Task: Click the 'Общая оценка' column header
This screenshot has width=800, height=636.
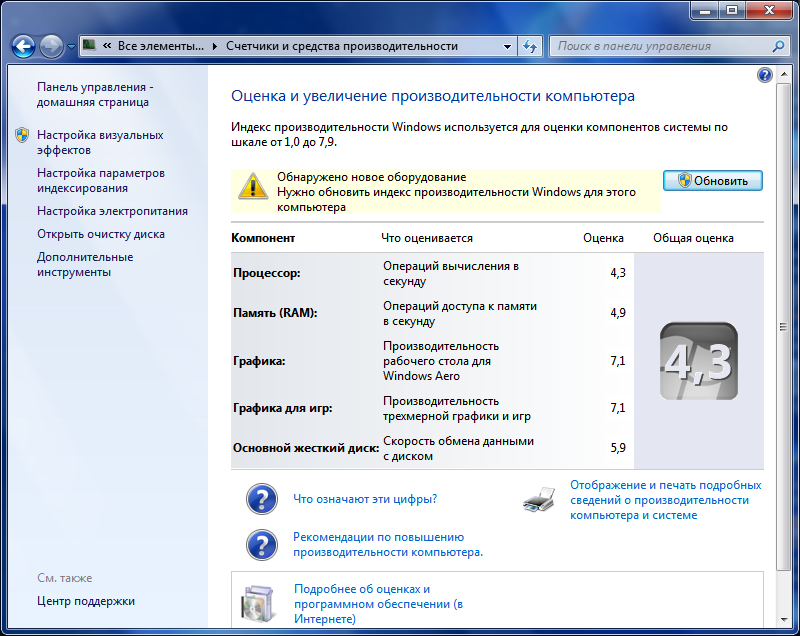Action: click(x=693, y=238)
